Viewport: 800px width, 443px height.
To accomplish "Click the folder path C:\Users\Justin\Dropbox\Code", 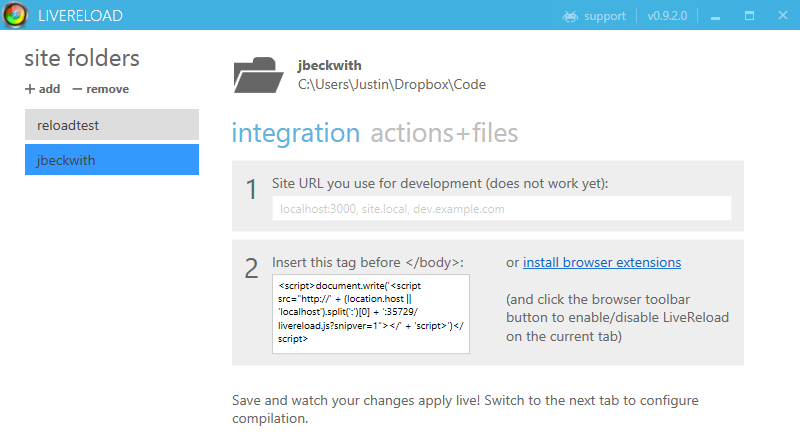I will pos(392,84).
